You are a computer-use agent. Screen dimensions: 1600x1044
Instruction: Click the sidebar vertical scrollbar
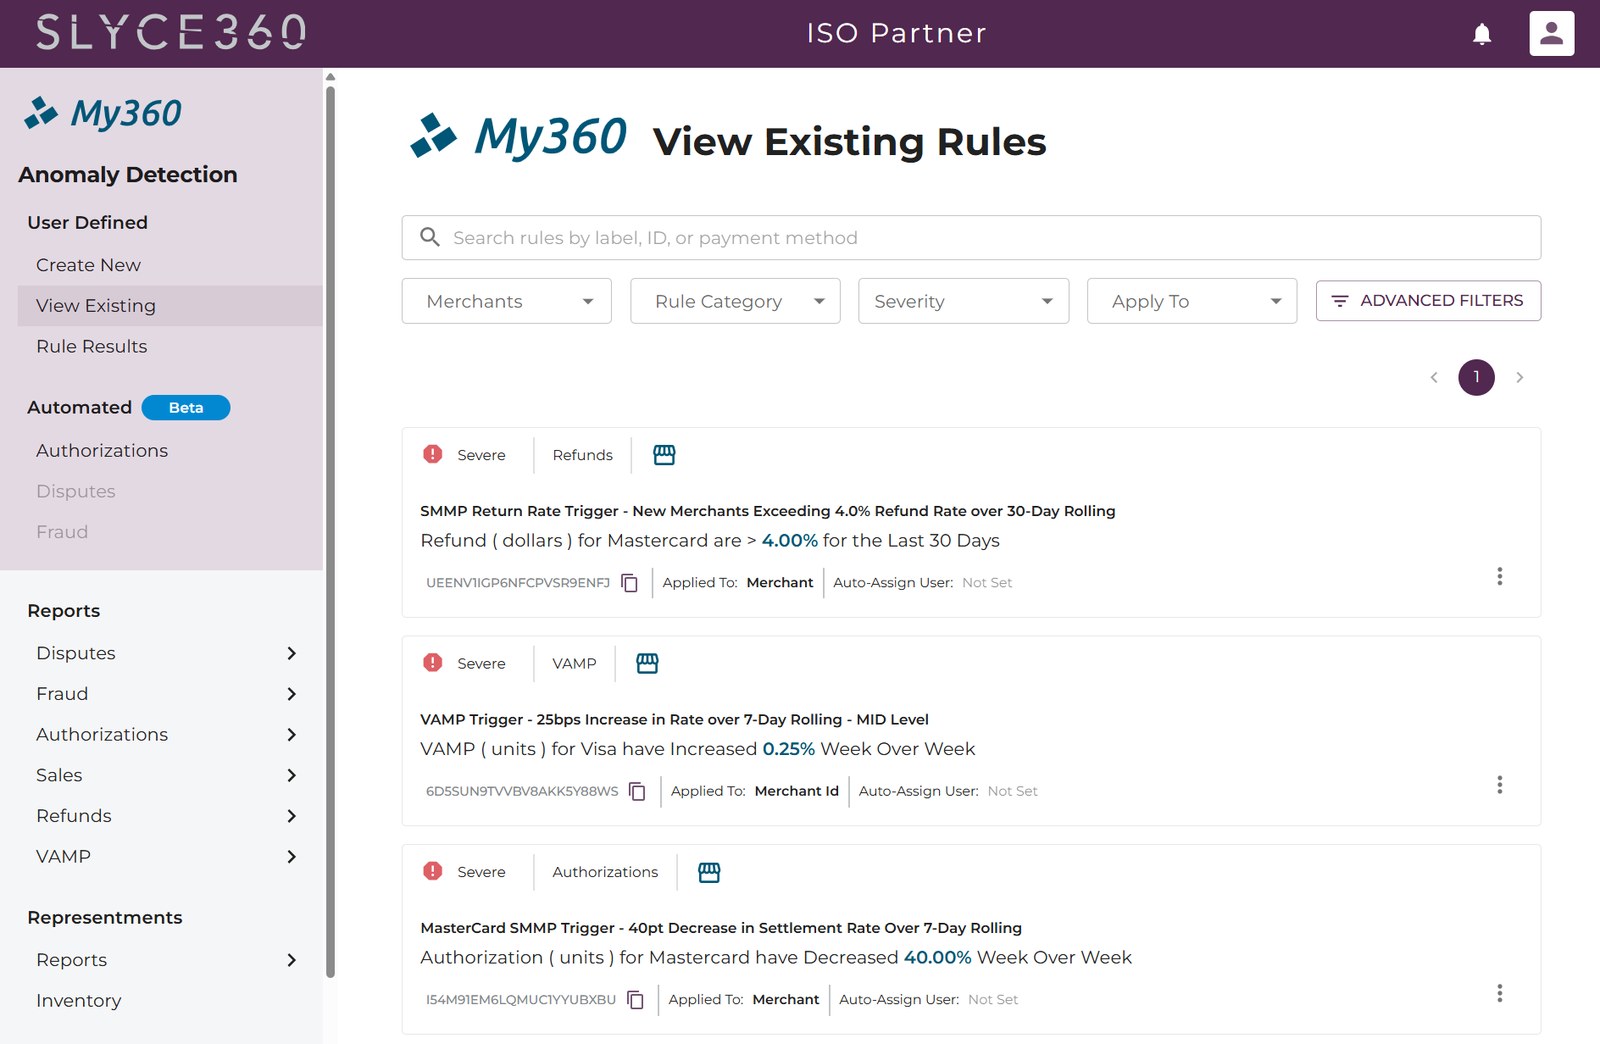click(330, 530)
